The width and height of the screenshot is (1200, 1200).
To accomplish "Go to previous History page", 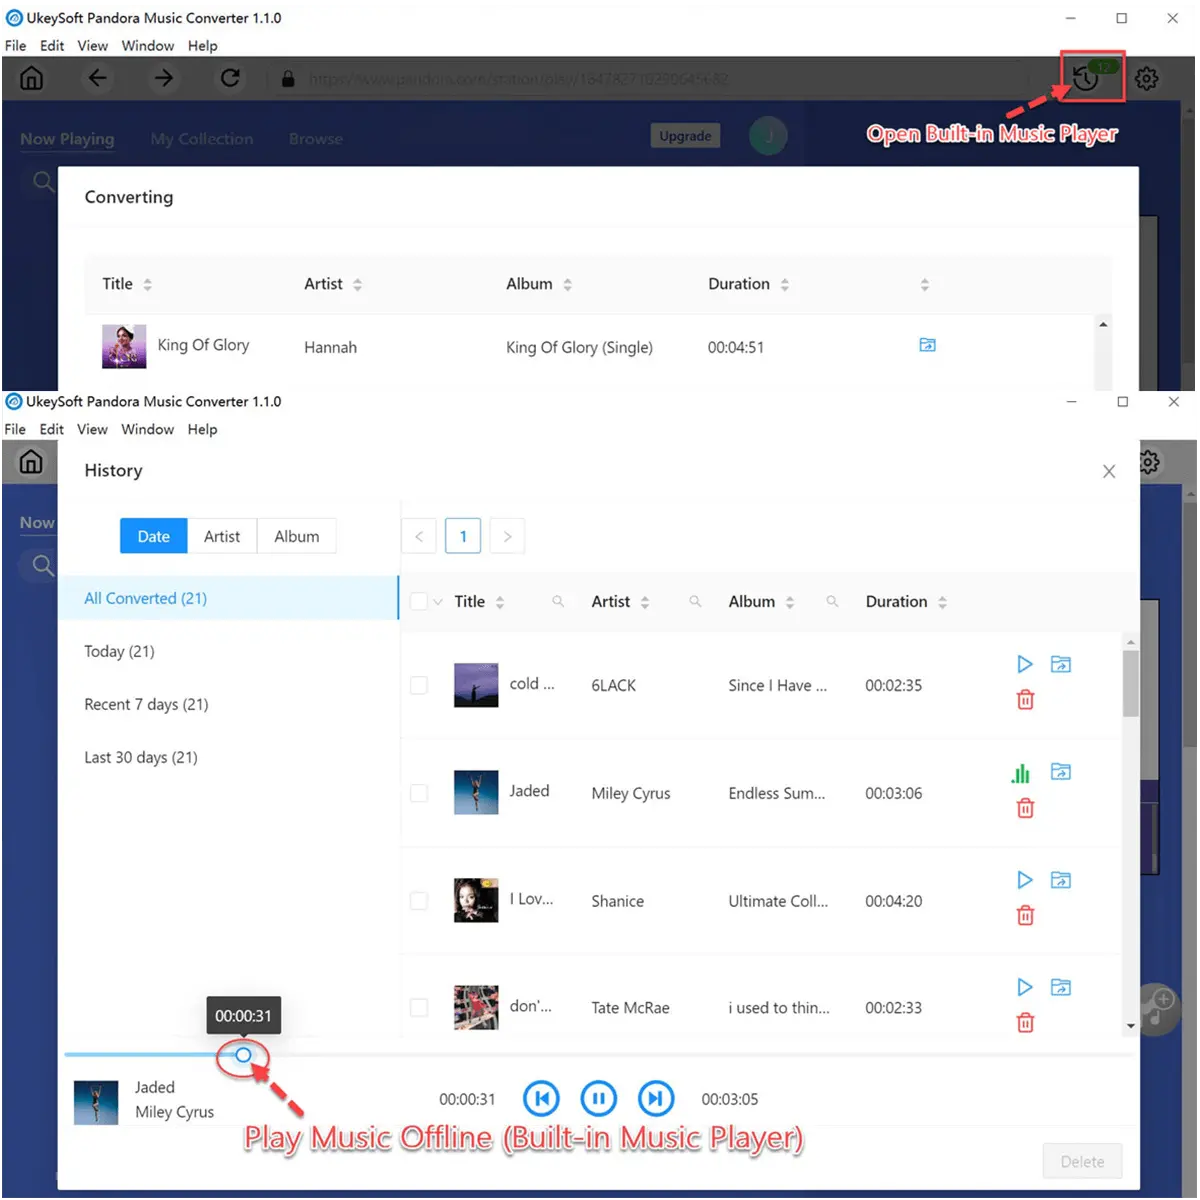I will tap(419, 536).
